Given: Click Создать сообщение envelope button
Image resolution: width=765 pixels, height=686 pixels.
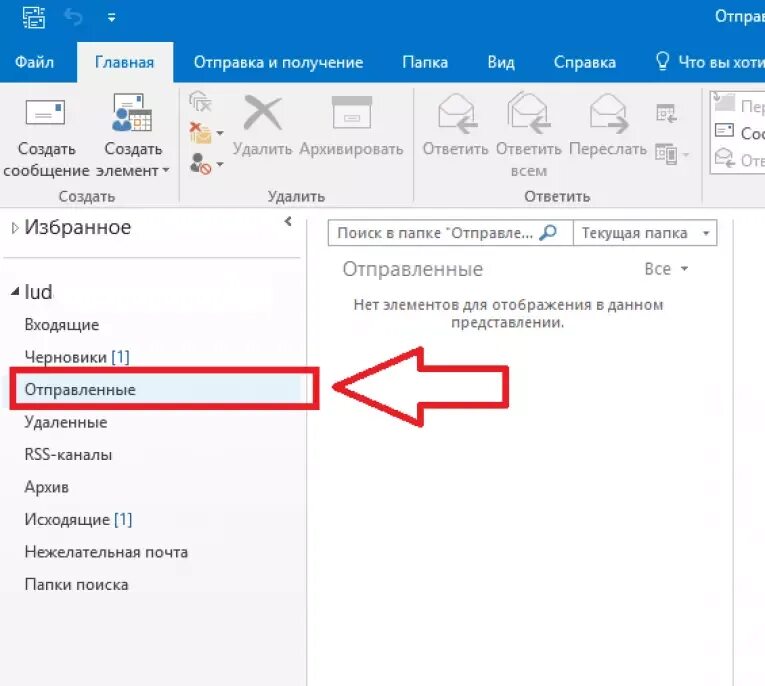Looking at the screenshot, I should (x=46, y=136).
